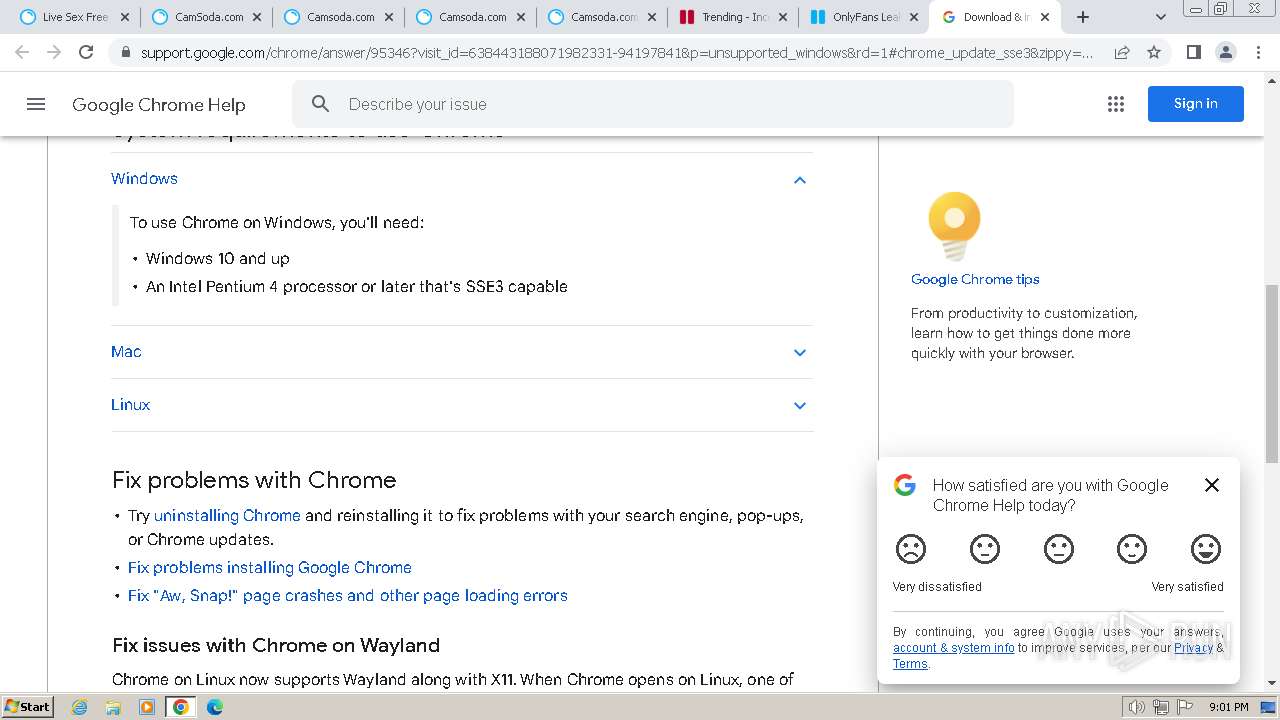Dismiss the satisfaction survey popup
Image resolution: width=1280 pixels, height=720 pixels.
click(1212, 485)
